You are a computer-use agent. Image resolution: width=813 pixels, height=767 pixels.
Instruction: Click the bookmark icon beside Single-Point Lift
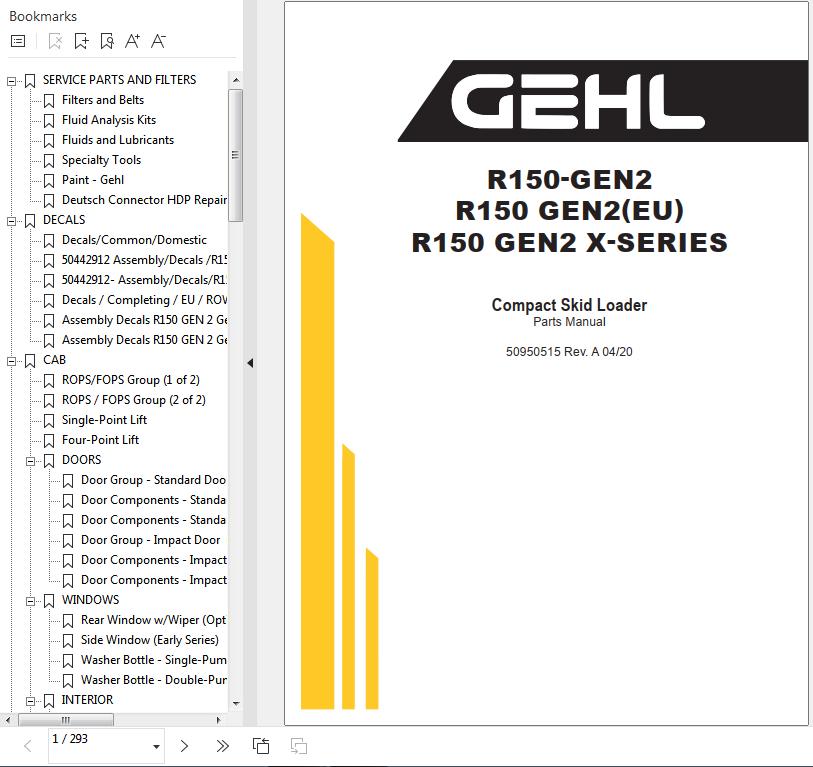(49, 421)
